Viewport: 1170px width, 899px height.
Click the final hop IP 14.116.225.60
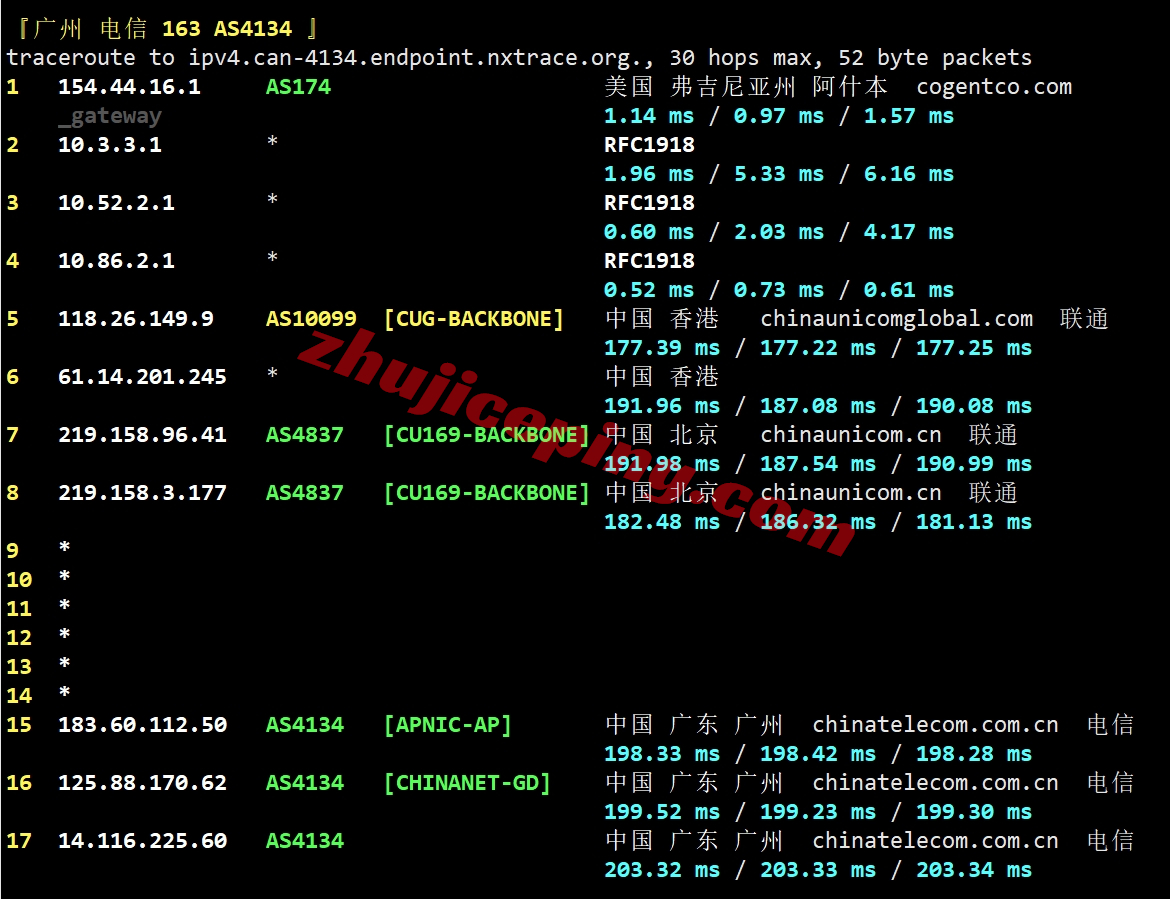pos(142,841)
